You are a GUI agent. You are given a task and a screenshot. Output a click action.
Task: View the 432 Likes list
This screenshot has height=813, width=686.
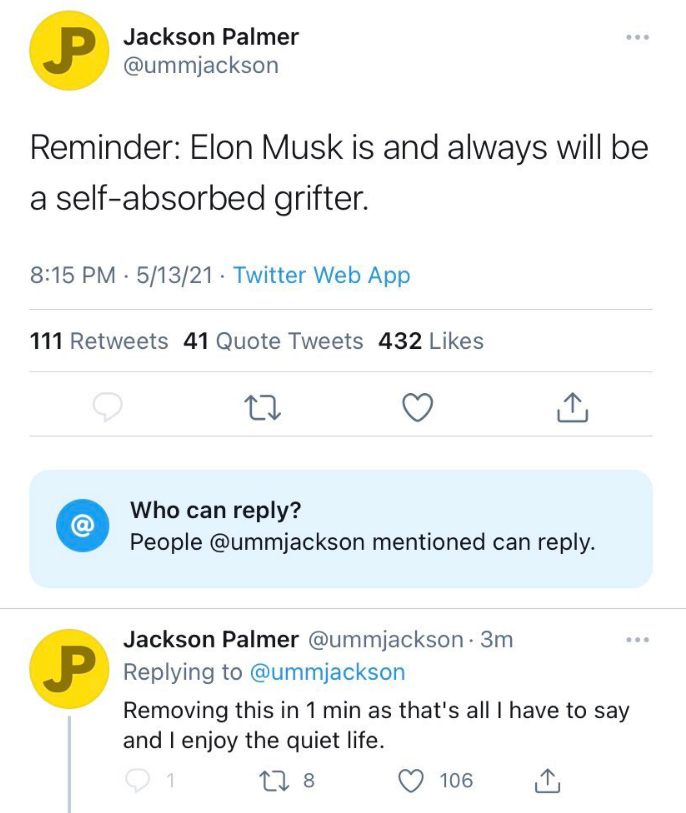coord(430,341)
